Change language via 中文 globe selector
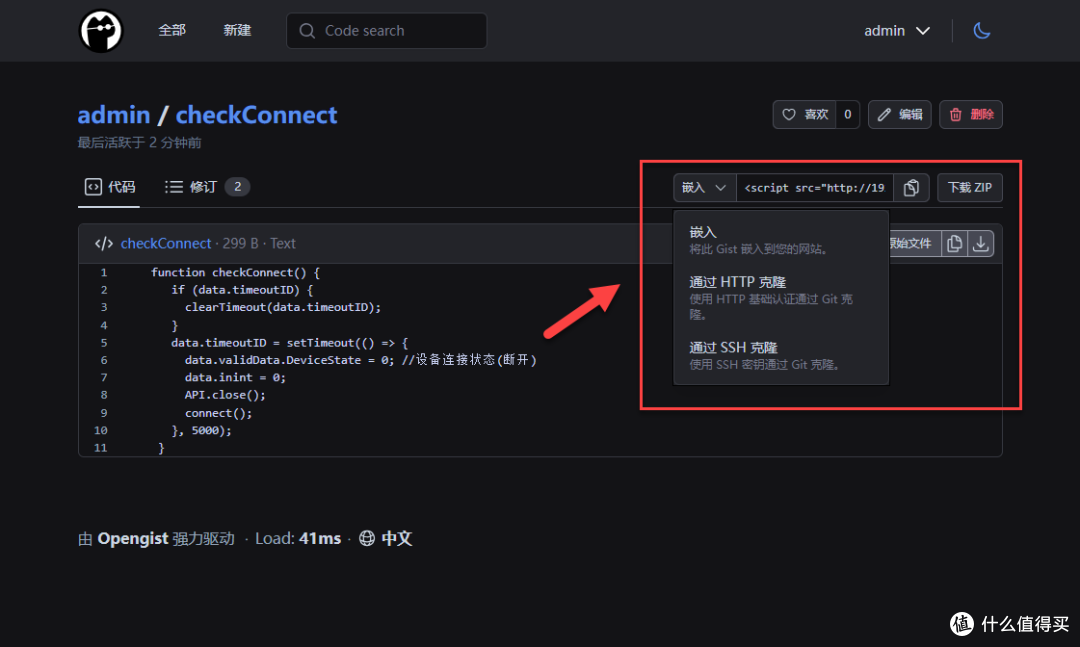 (386, 538)
